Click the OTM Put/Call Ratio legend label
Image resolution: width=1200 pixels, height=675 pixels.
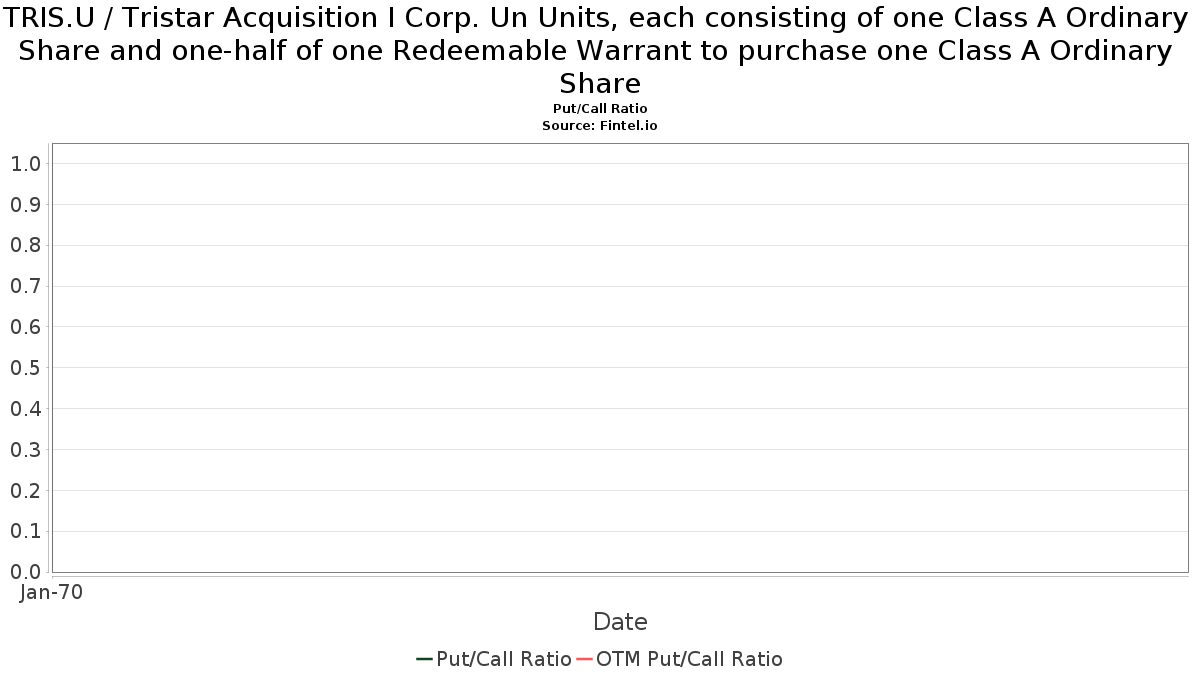point(689,659)
